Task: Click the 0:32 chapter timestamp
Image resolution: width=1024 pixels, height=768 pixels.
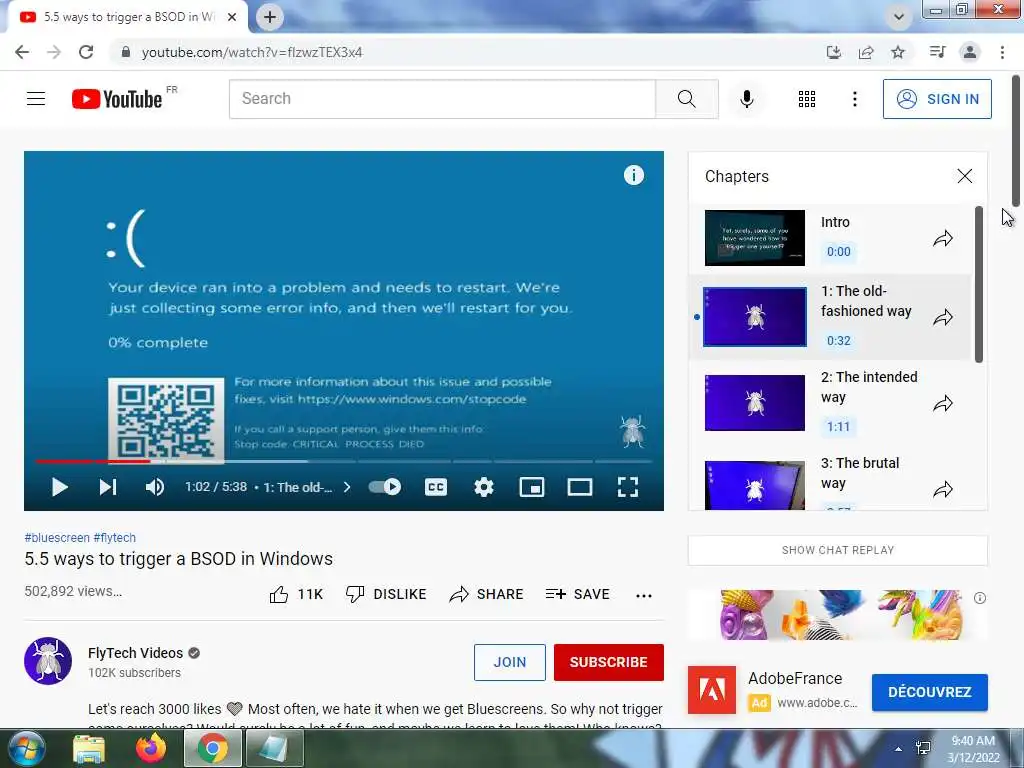Action: pos(839,340)
